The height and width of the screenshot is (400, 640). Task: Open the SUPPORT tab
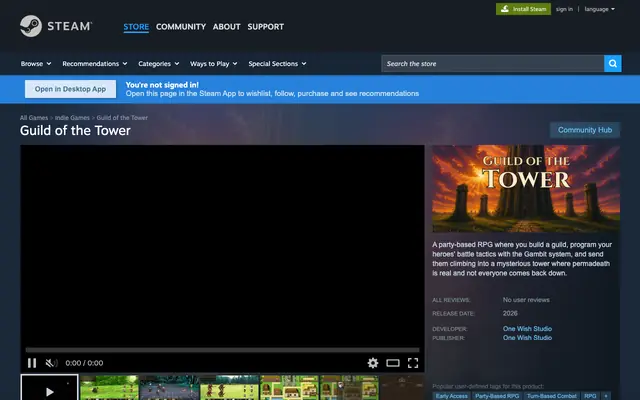click(x=265, y=27)
